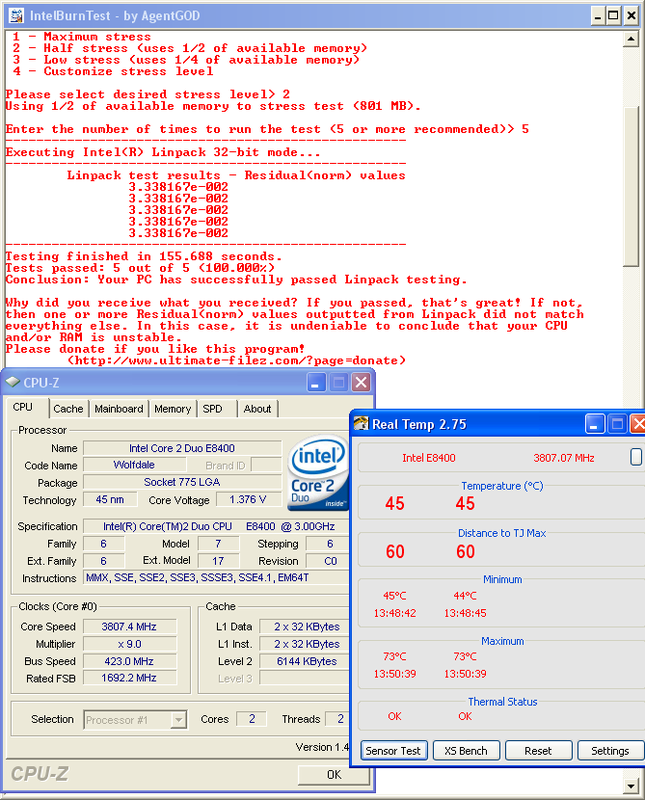Minimize the CPU-Z window
Screen dimensions: 645x800
click(x=316, y=382)
